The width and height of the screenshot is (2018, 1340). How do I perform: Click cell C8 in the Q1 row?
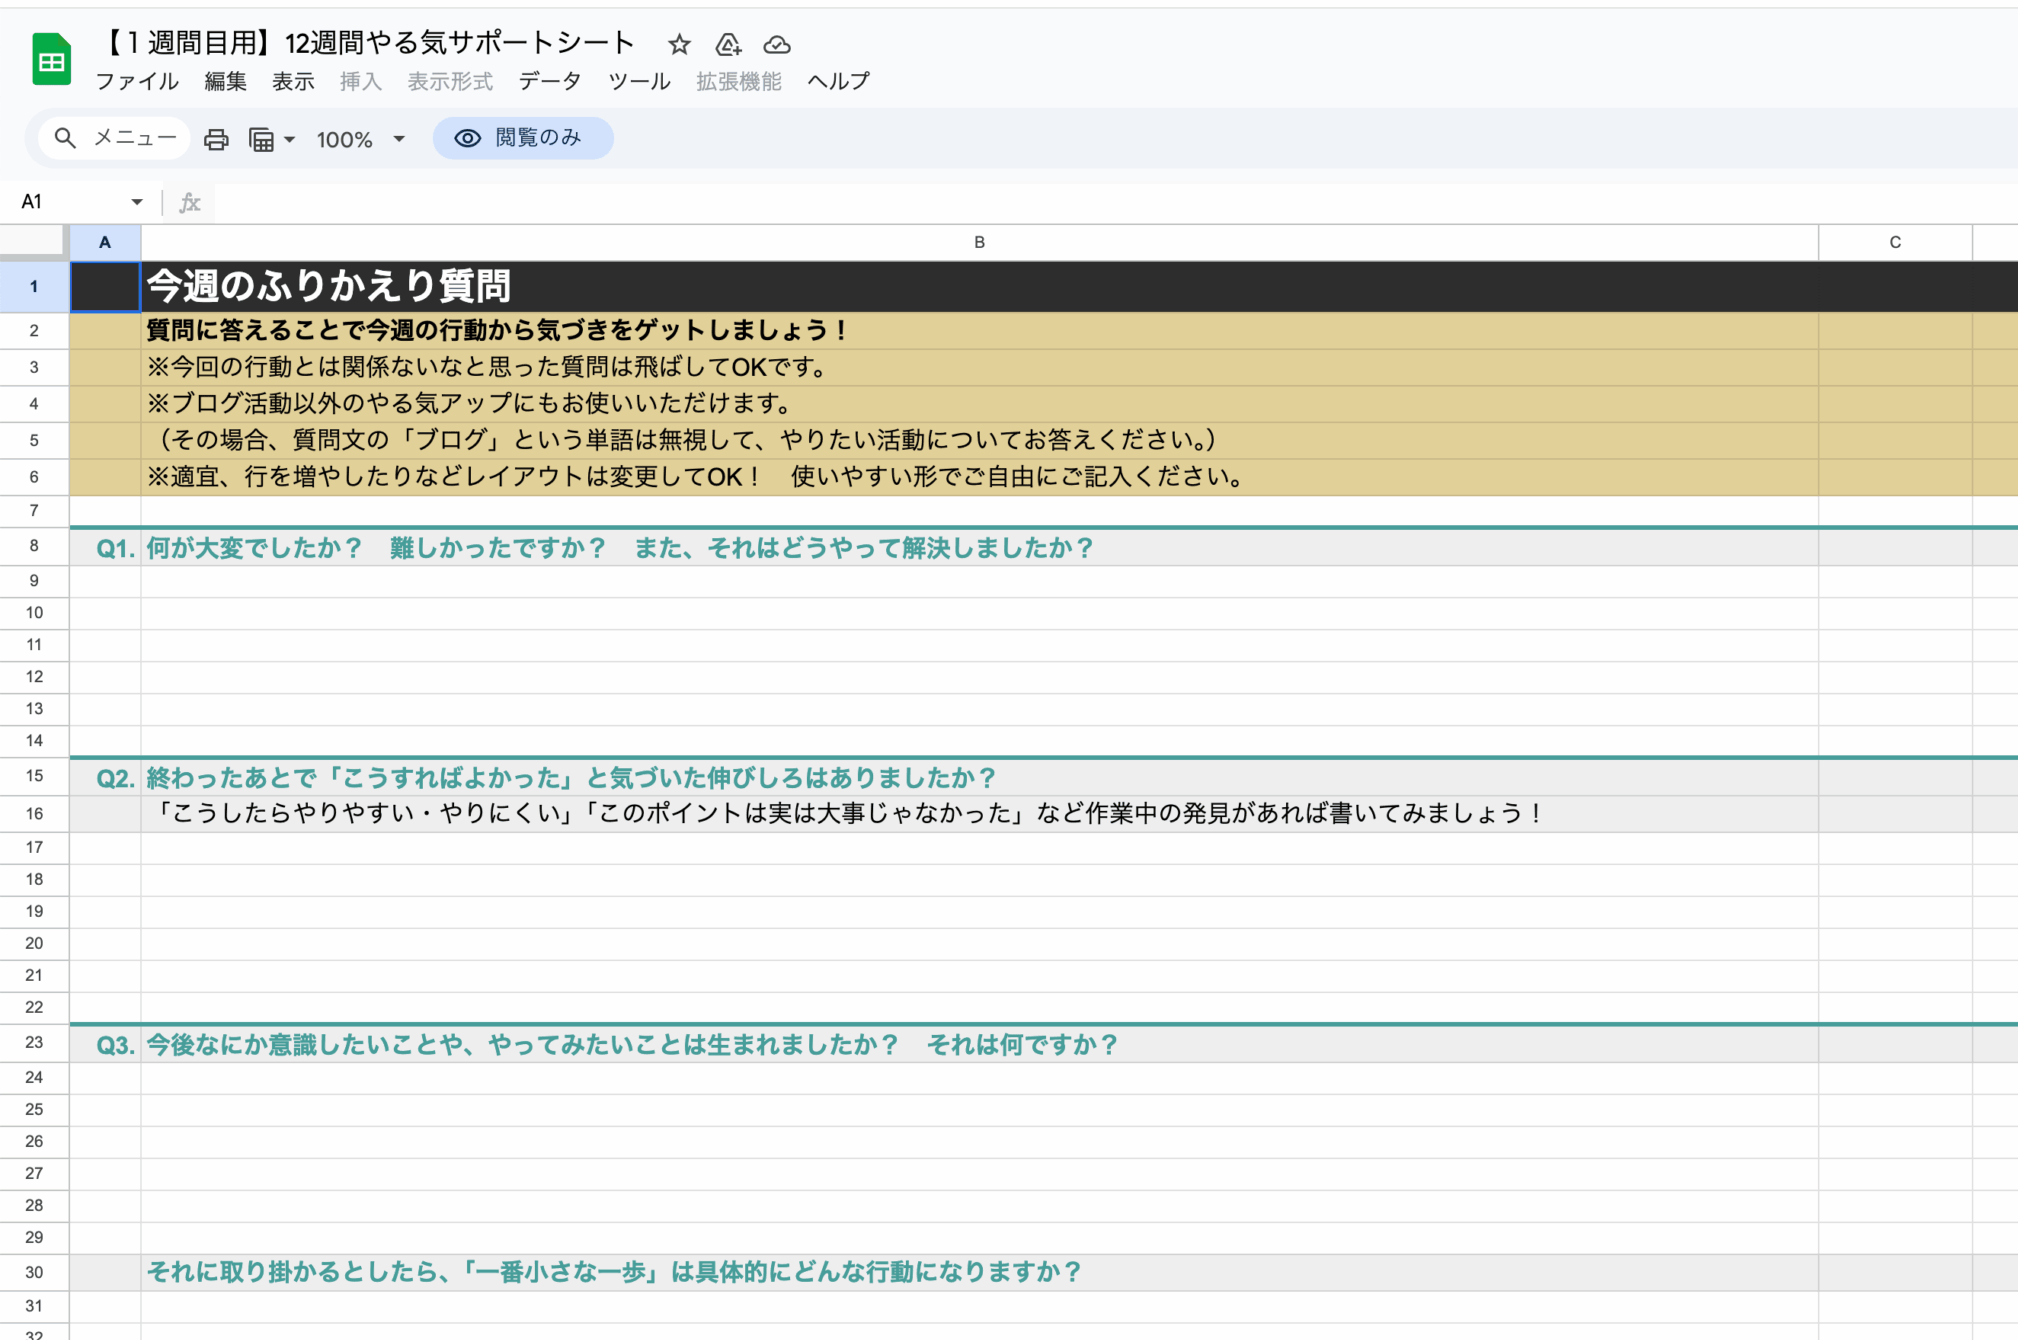coord(1895,548)
